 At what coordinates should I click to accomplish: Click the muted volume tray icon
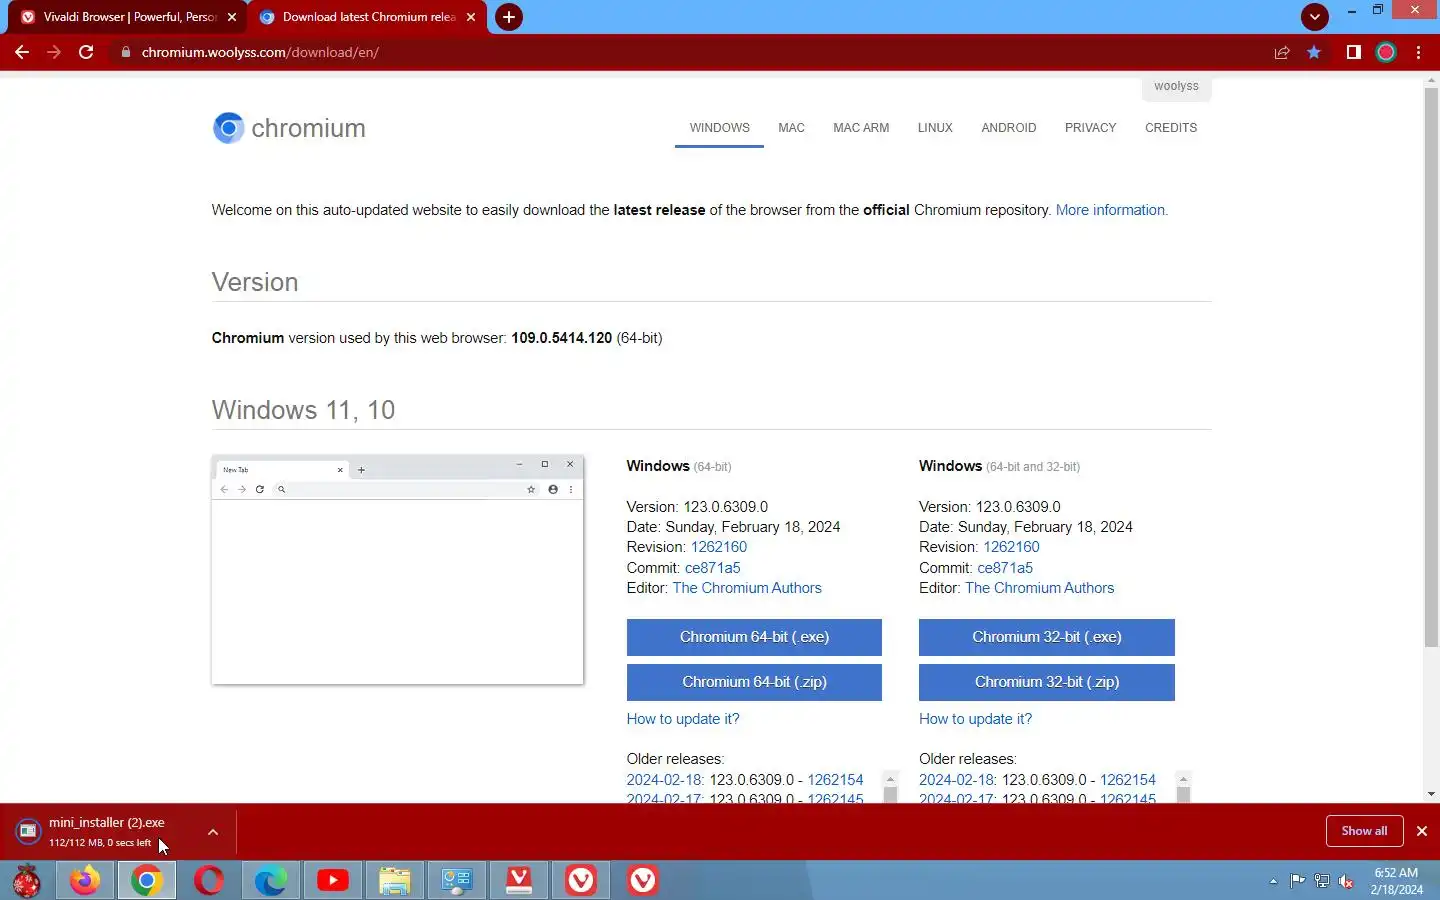coord(1346,881)
